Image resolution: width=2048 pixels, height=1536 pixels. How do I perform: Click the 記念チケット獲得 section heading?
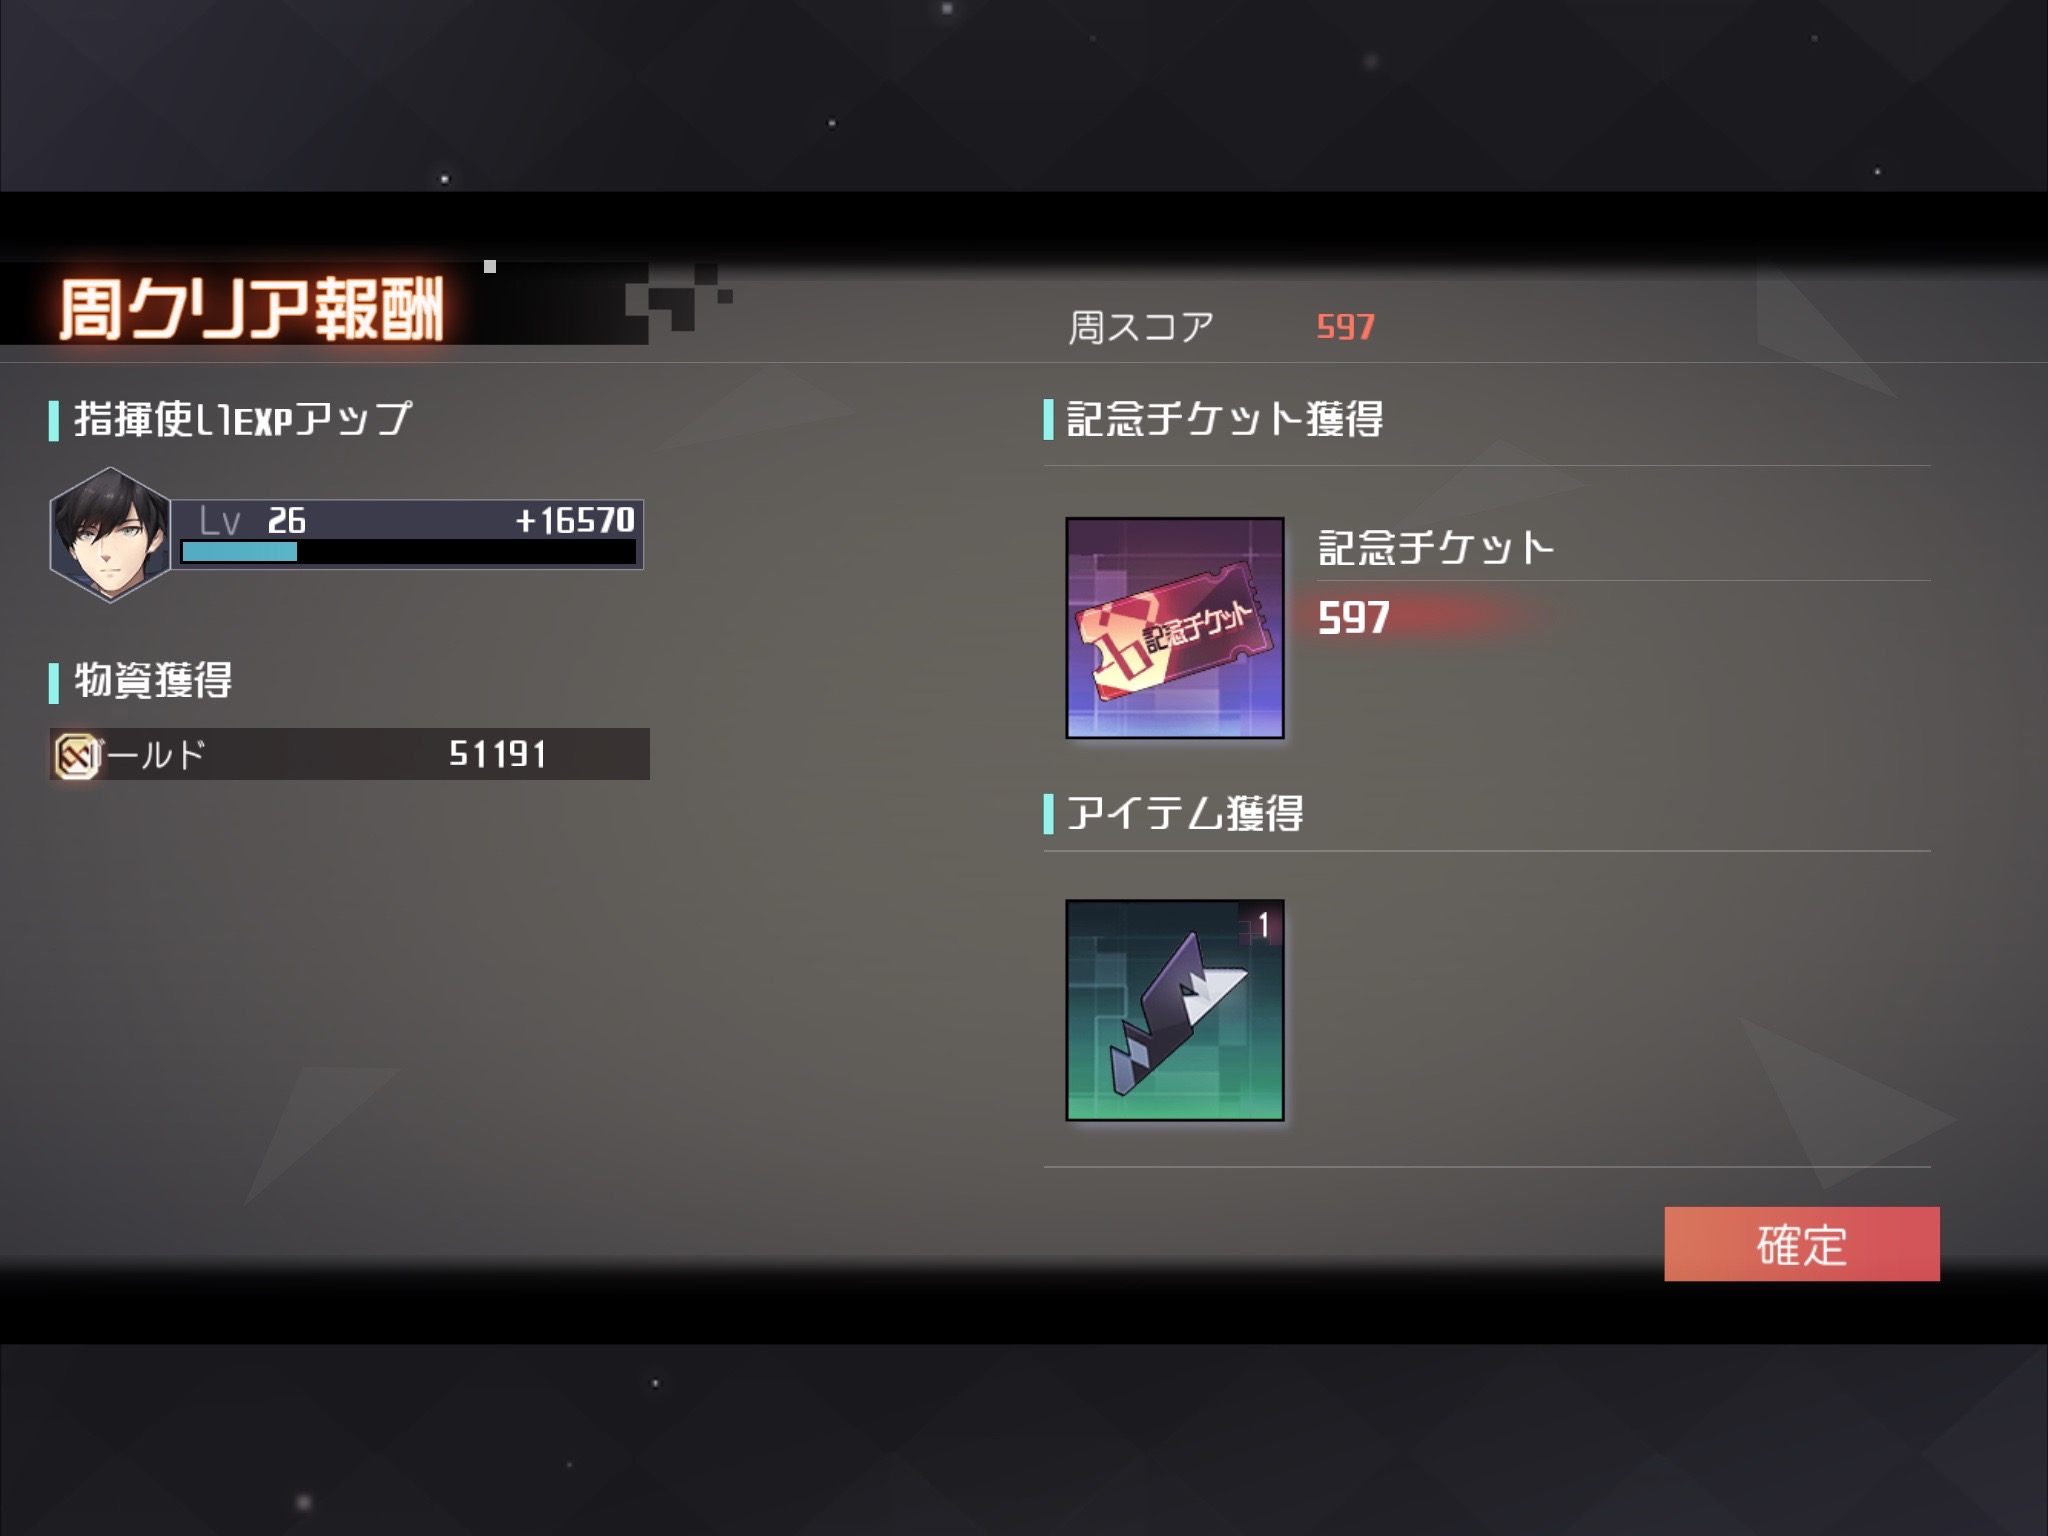tap(1224, 419)
